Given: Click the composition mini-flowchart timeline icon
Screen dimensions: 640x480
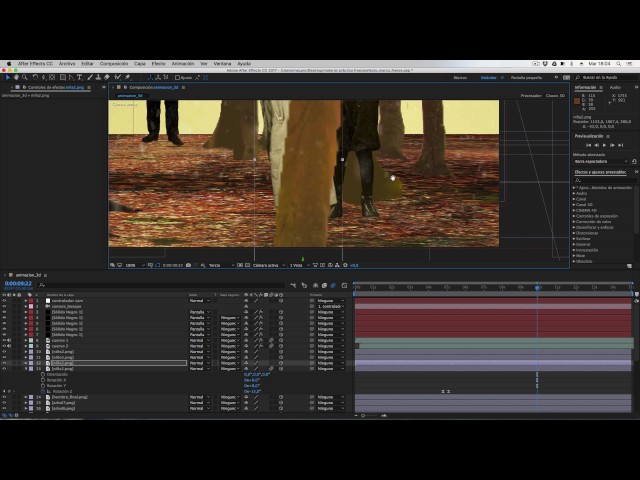Looking at the screenshot, I should [293, 285].
